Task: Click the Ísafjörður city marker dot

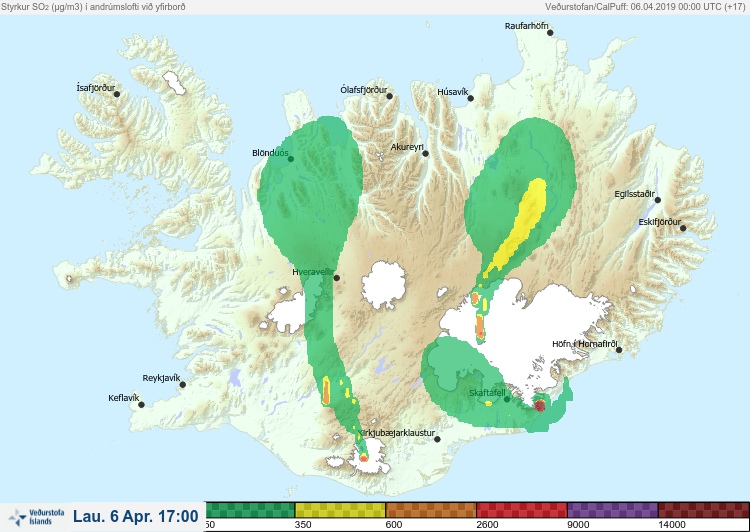Action: click(117, 94)
